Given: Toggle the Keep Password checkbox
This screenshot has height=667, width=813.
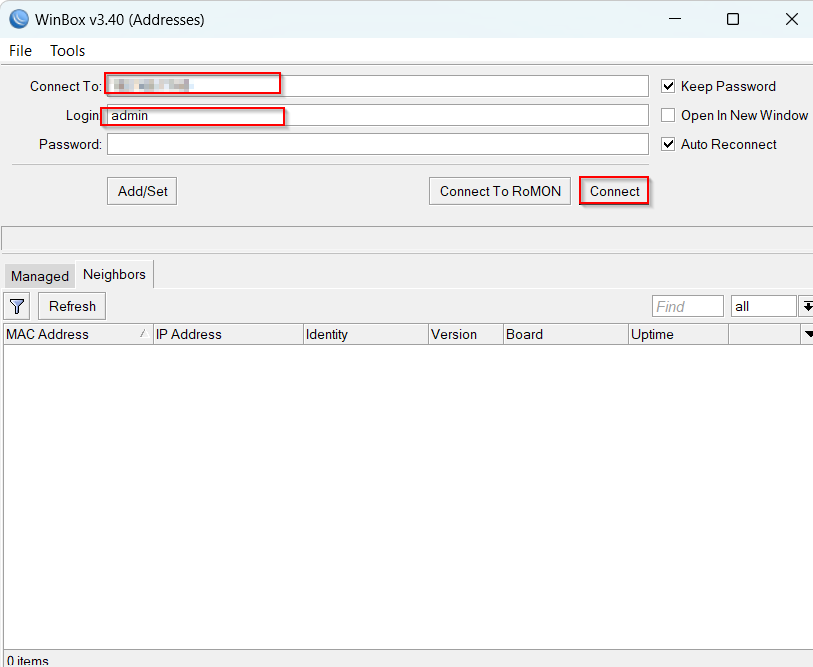Looking at the screenshot, I should tap(668, 86).
